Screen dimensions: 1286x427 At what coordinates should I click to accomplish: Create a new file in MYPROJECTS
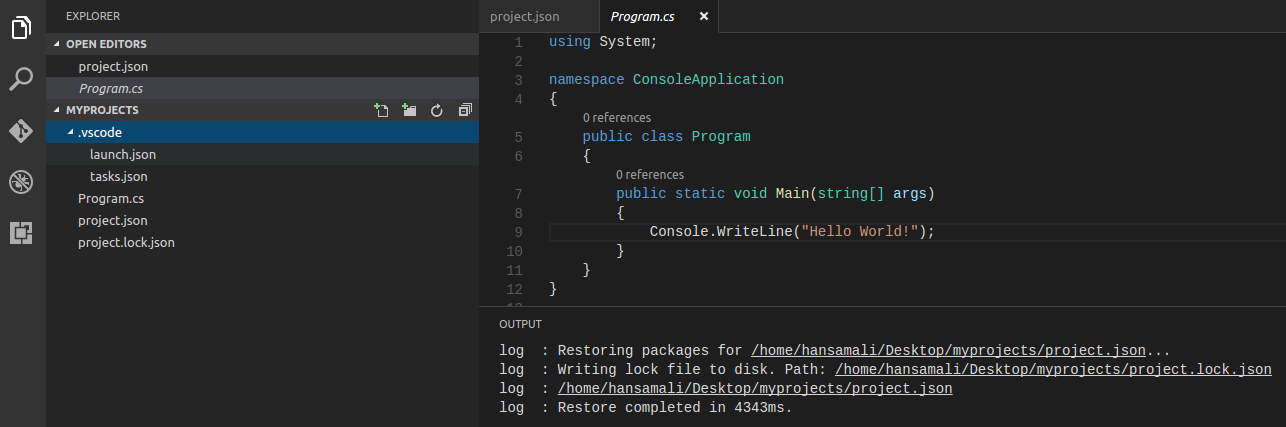[381, 110]
